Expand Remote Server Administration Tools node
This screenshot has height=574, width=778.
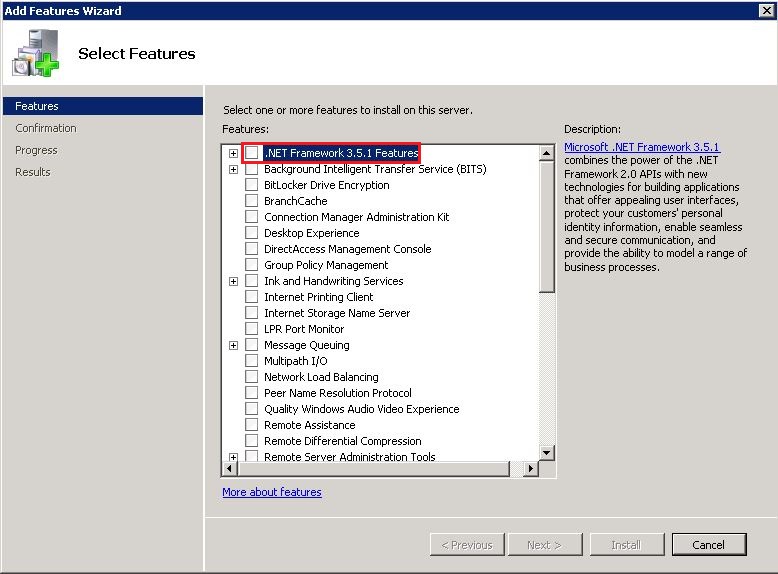233,457
